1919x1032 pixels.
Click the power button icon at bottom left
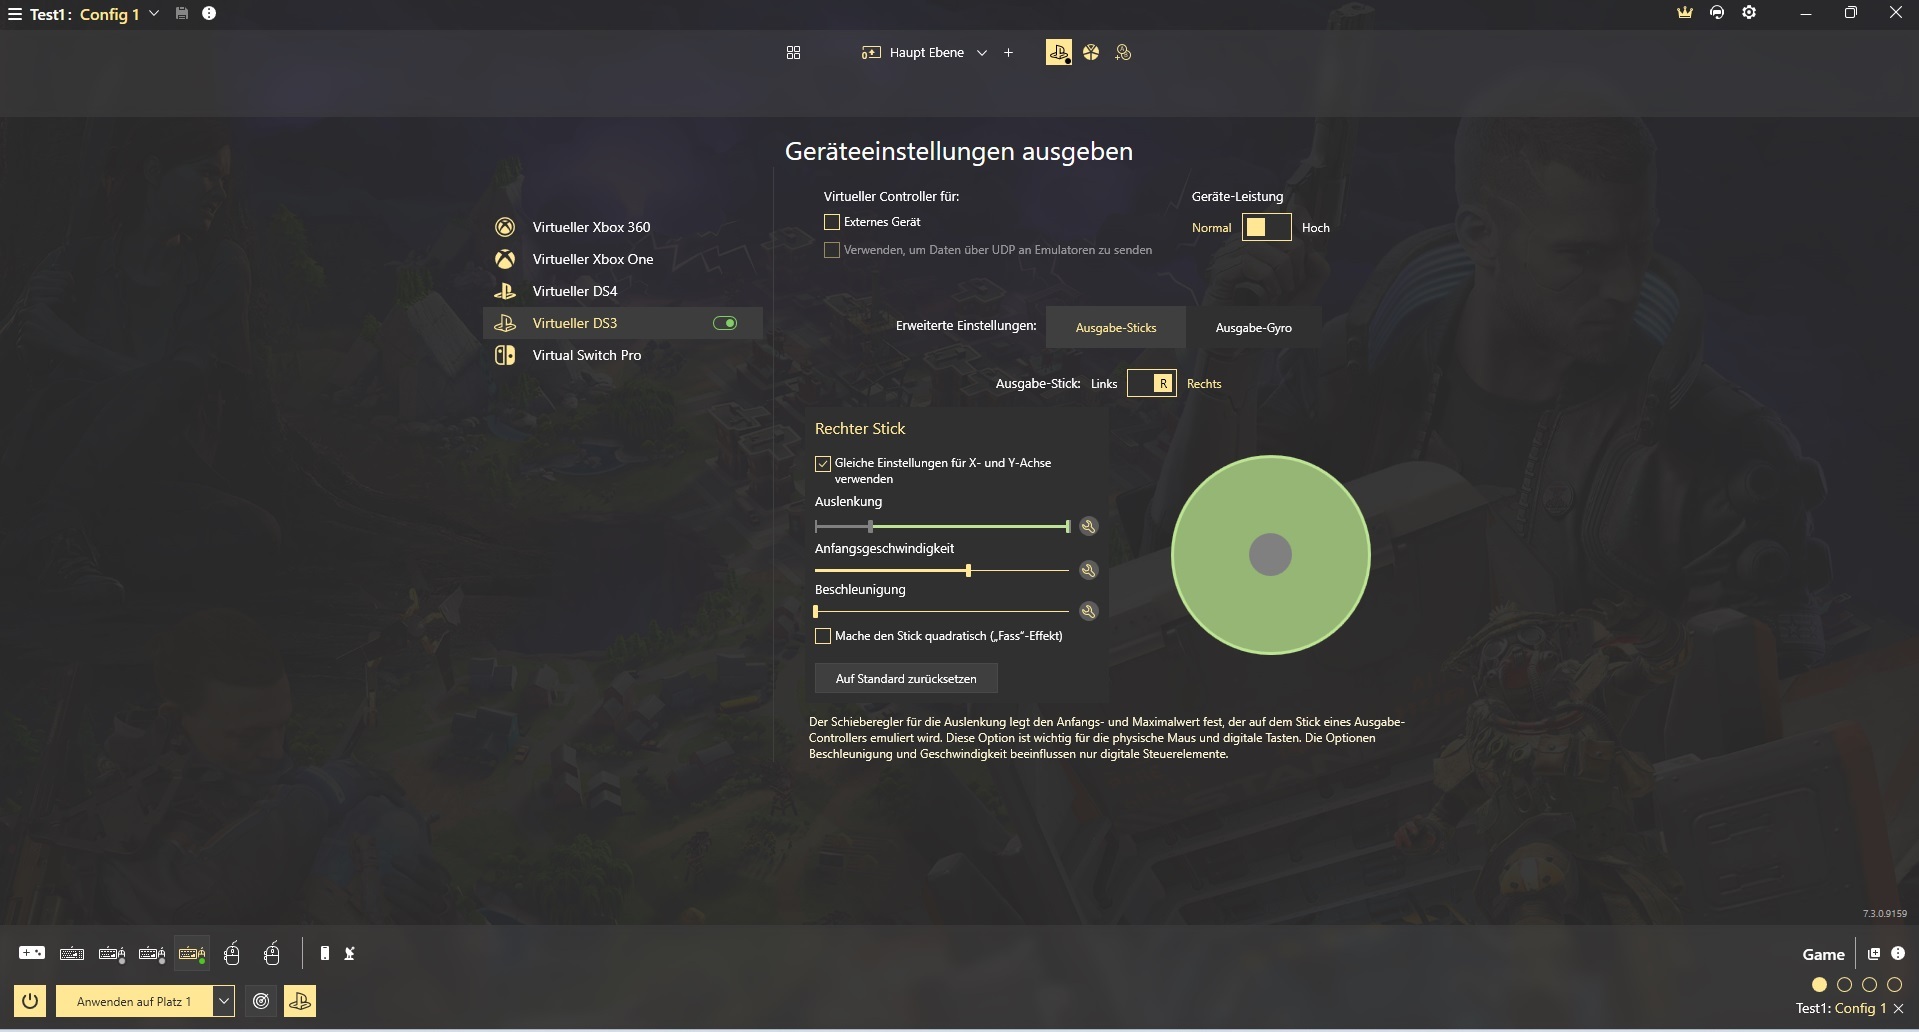tap(30, 1001)
